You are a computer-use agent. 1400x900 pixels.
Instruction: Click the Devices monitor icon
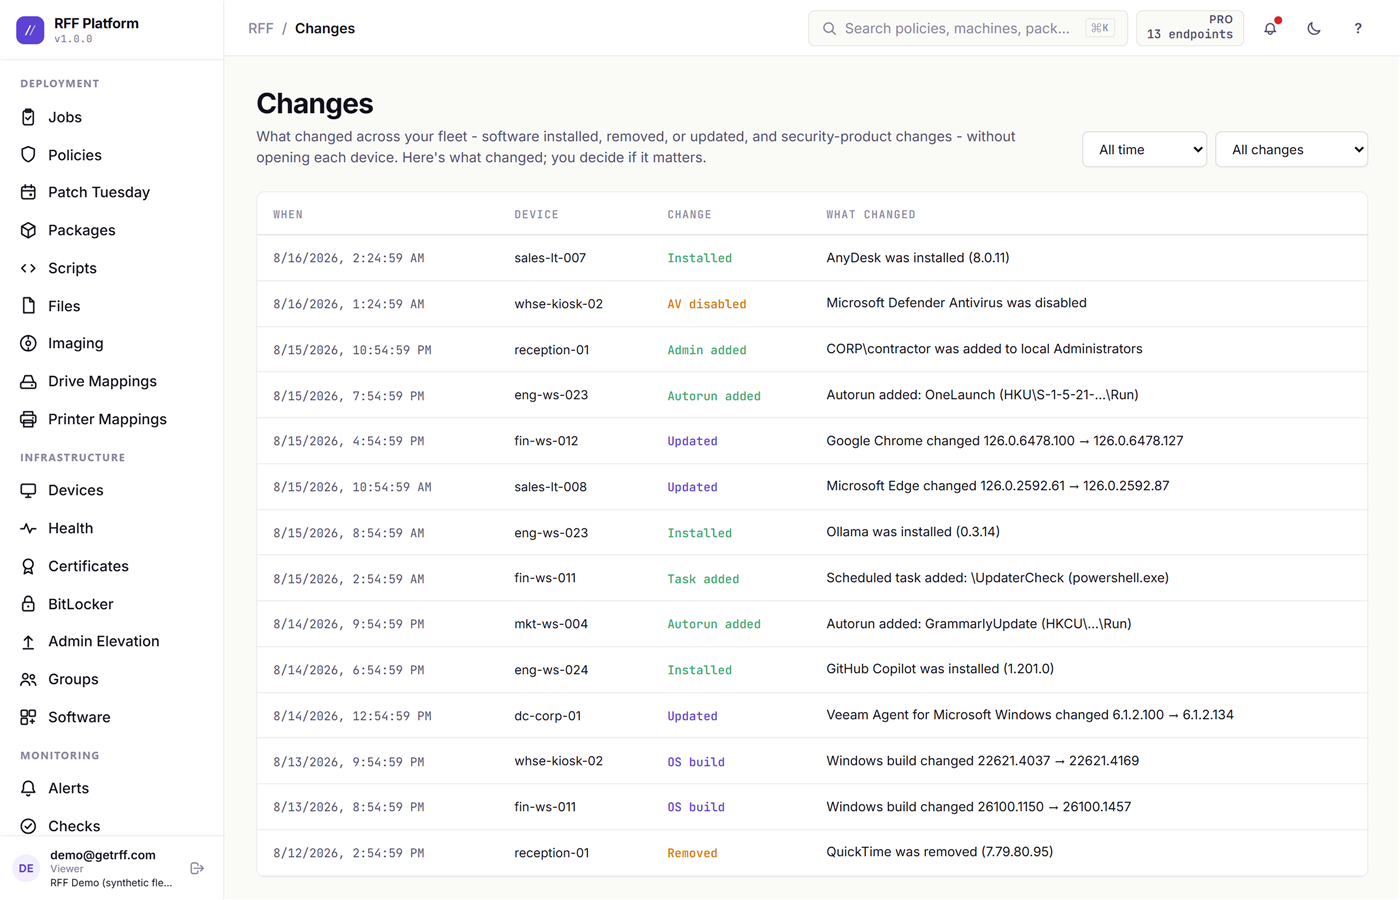coord(28,490)
